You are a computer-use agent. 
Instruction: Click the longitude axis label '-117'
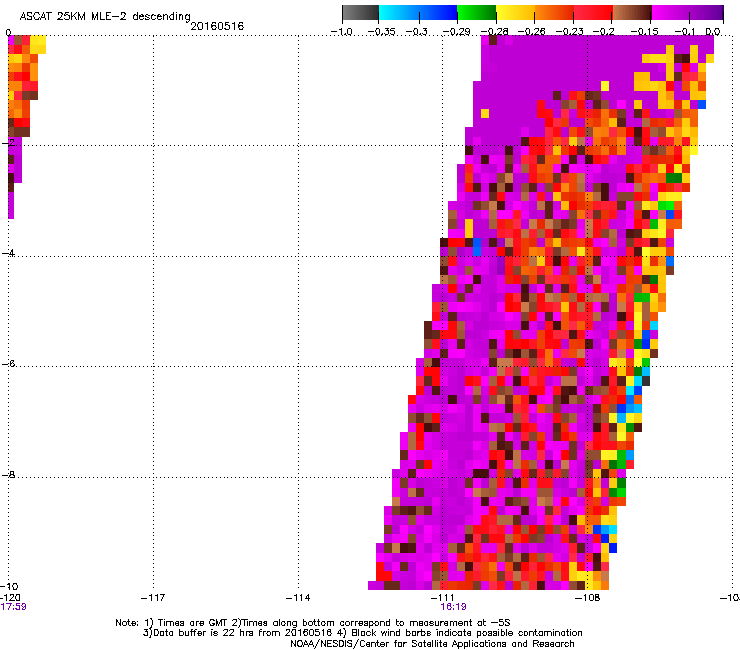(x=153, y=598)
